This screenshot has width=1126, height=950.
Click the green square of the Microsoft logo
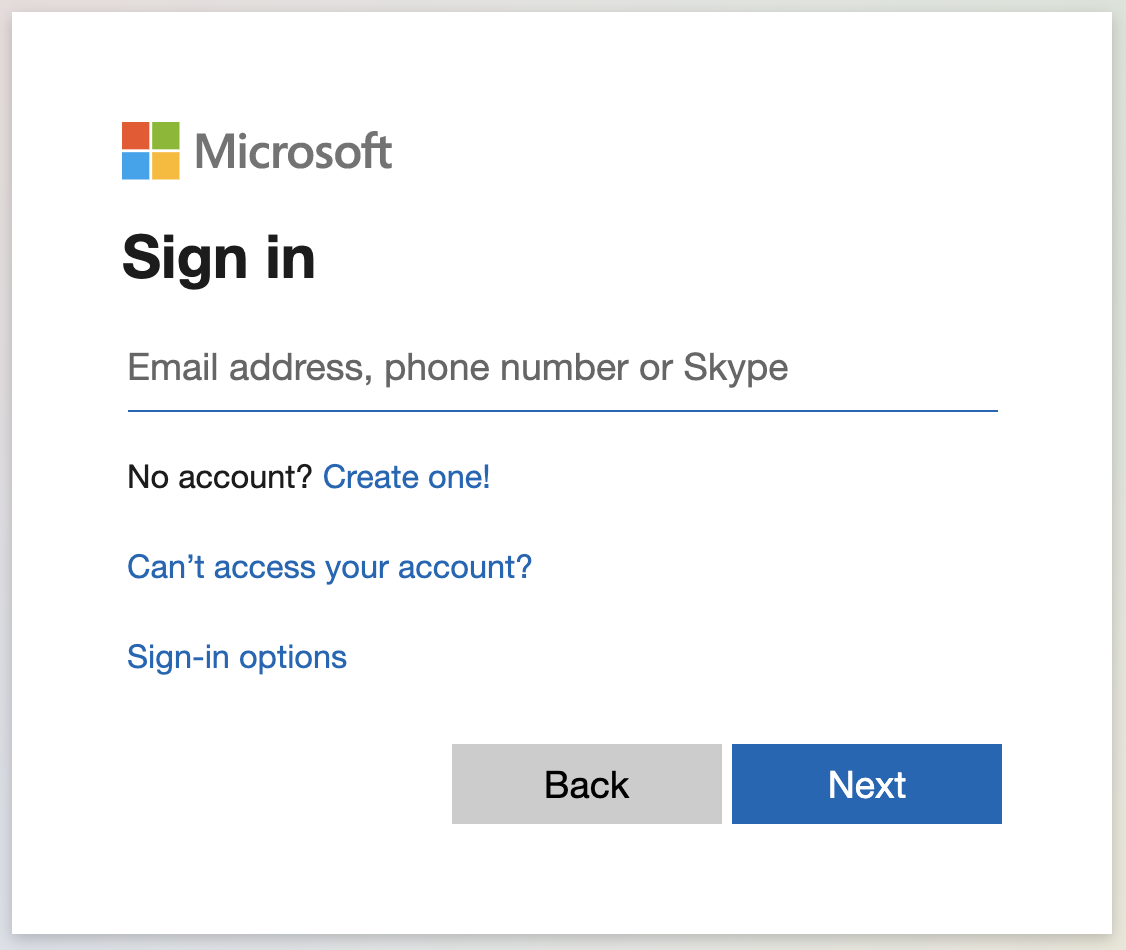coord(164,135)
